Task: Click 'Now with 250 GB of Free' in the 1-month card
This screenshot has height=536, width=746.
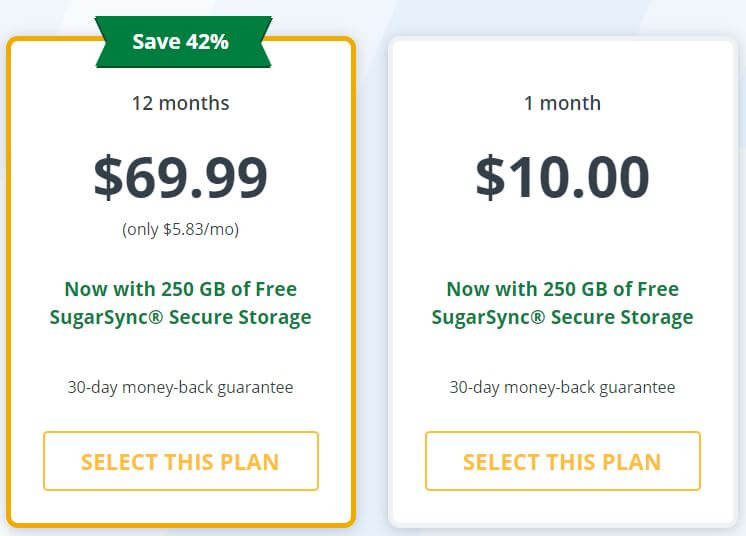Action: pos(563,289)
